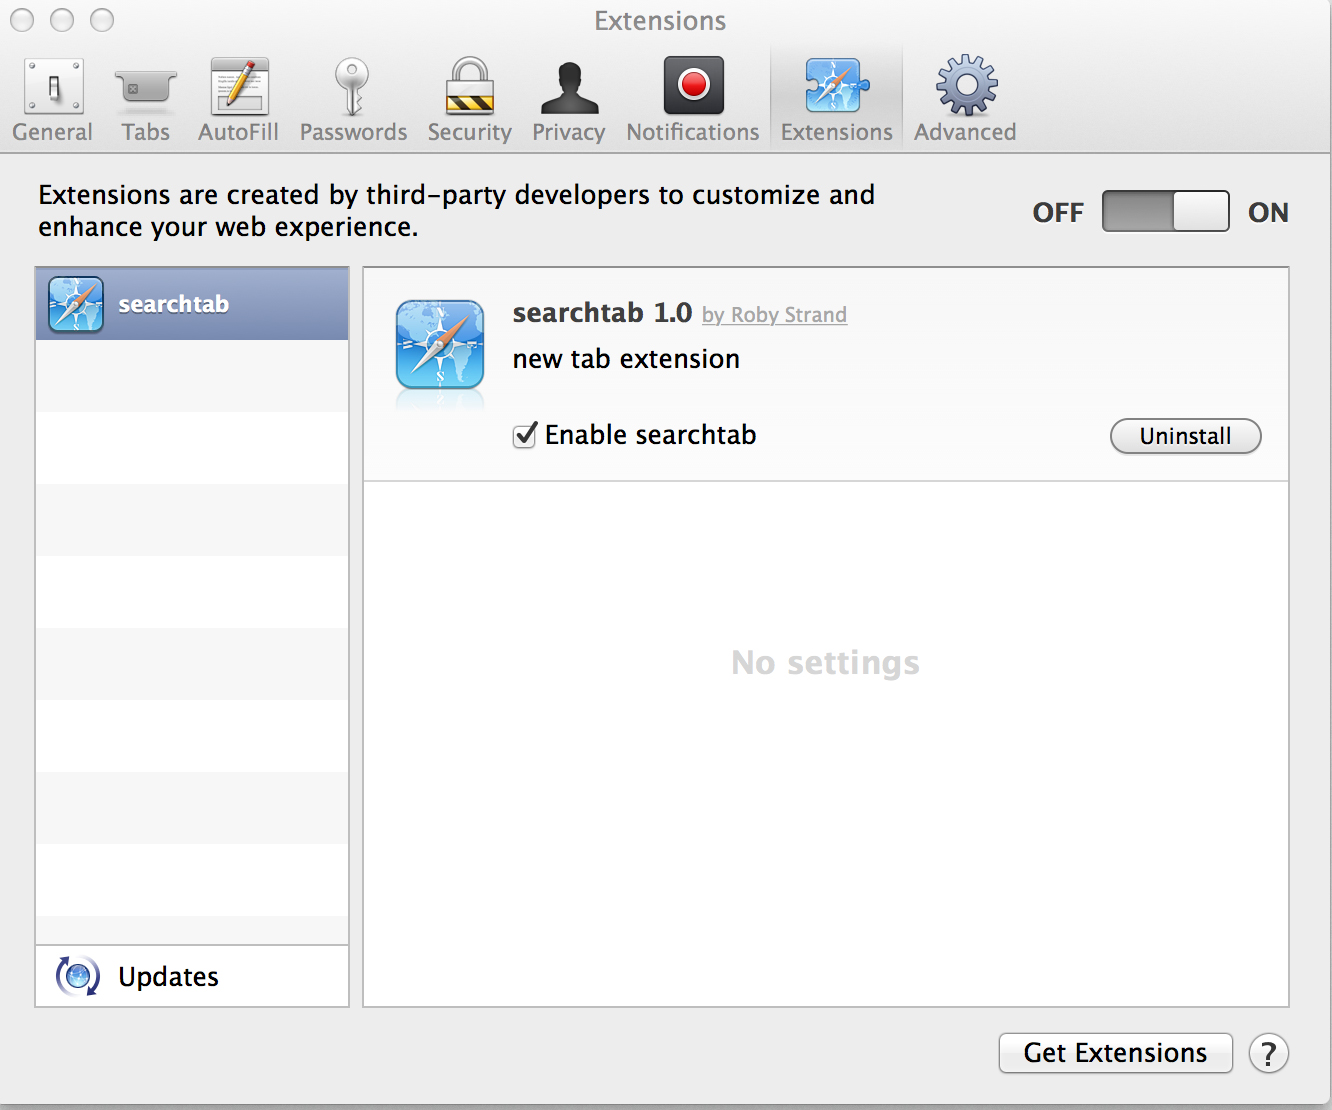This screenshot has width=1332, height=1110.
Task: Select the Extensions toolbar tab
Action: pos(836,100)
